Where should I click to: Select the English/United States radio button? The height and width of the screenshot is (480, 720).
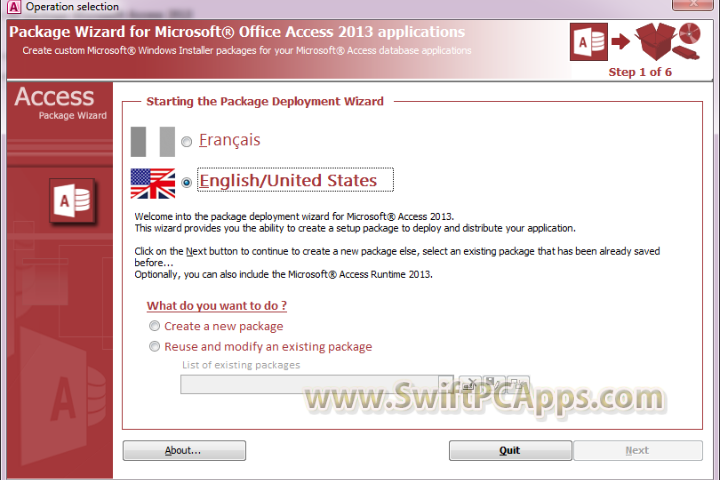tap(186, 182)
